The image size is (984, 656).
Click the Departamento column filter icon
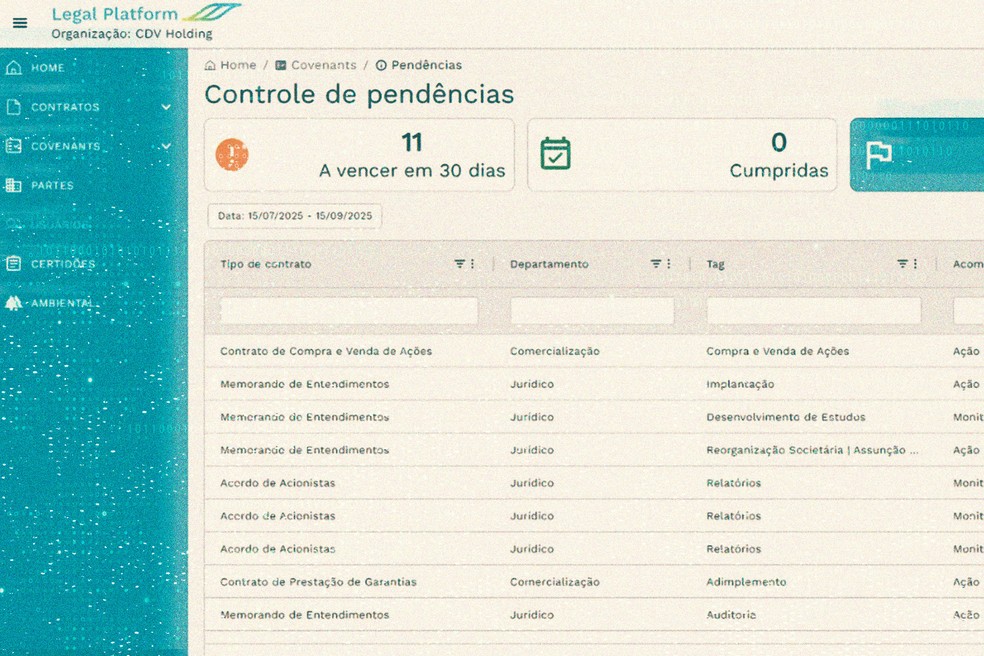point(655,264)
